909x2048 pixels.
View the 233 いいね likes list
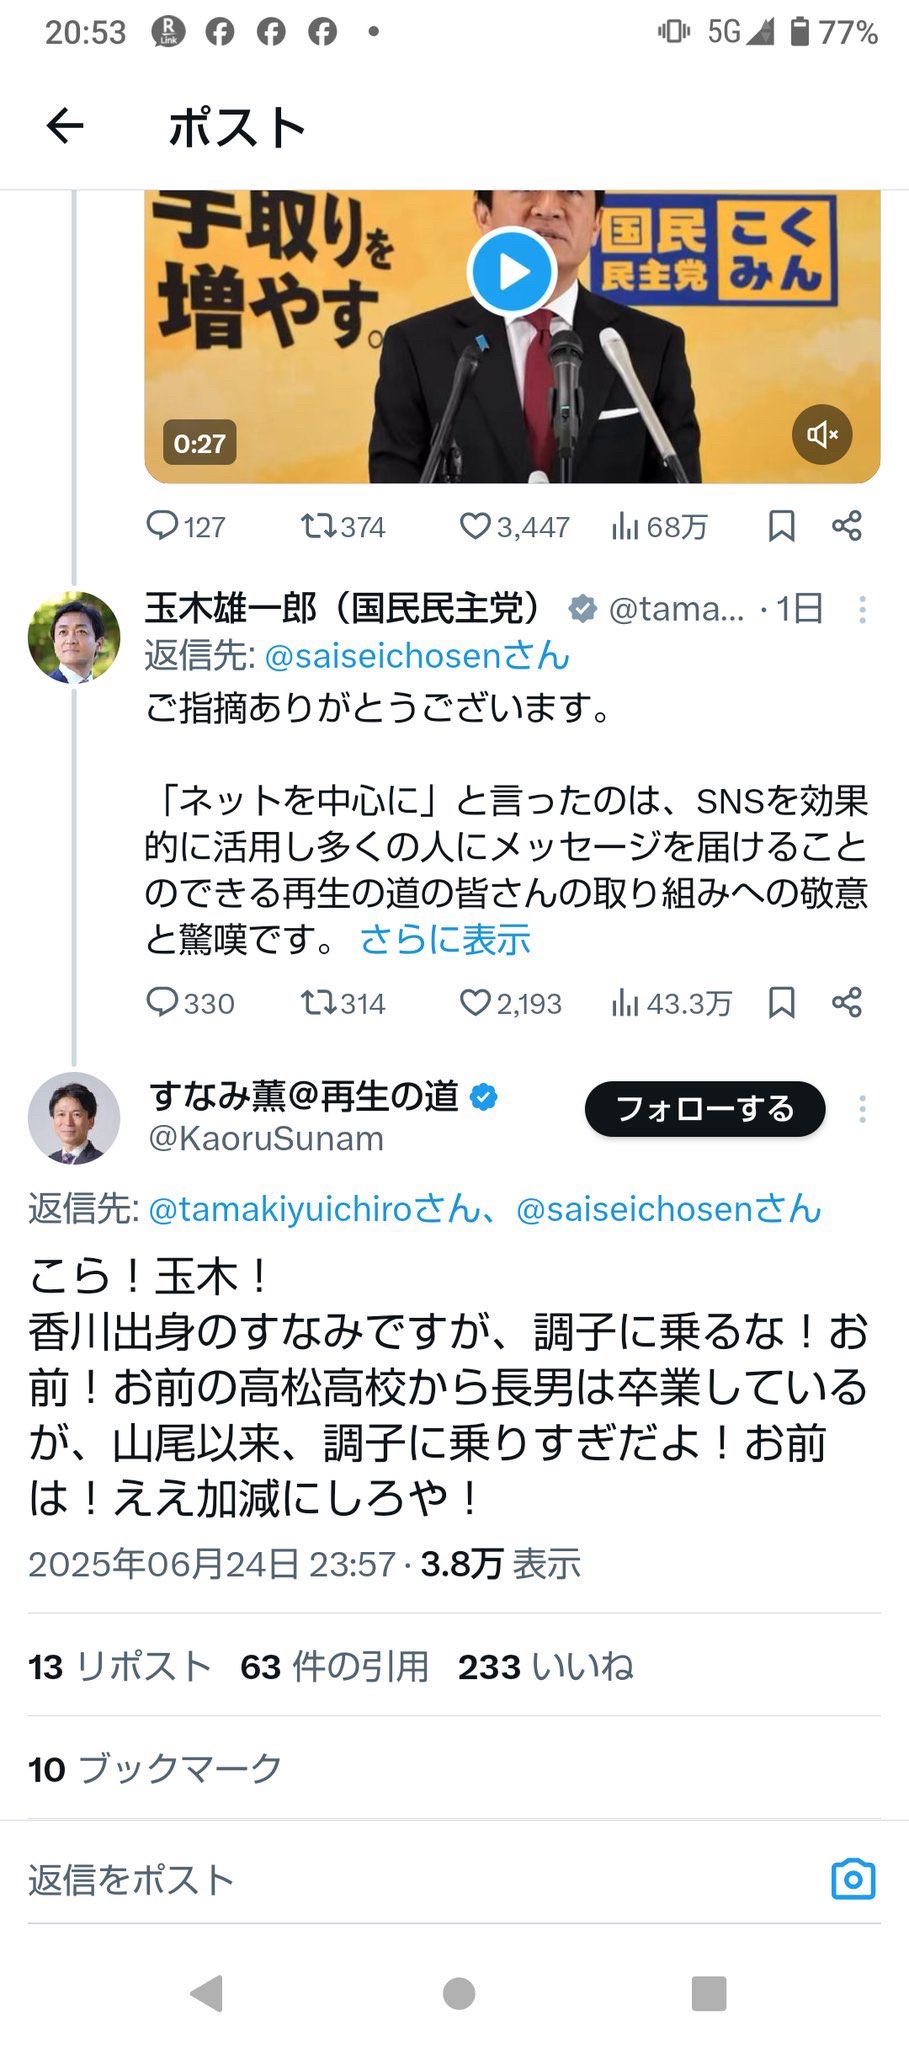click(545, 1667)
